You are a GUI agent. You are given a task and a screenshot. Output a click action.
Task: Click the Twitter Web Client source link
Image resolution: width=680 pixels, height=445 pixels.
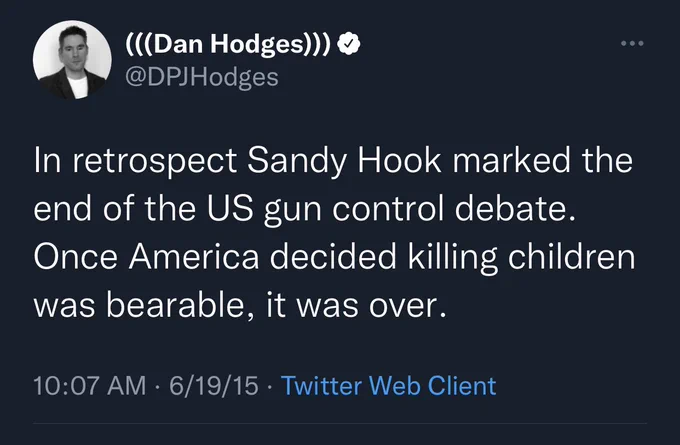388,386
